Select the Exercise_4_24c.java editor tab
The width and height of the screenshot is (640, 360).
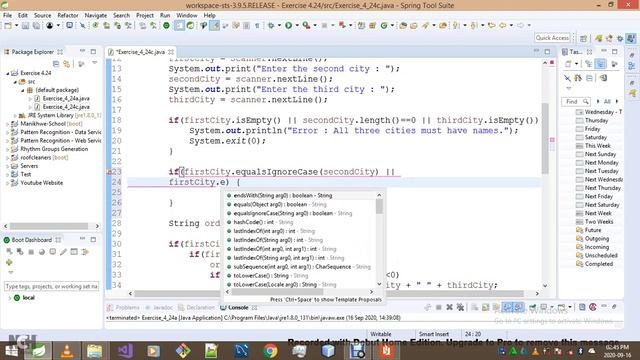(140, 52)
